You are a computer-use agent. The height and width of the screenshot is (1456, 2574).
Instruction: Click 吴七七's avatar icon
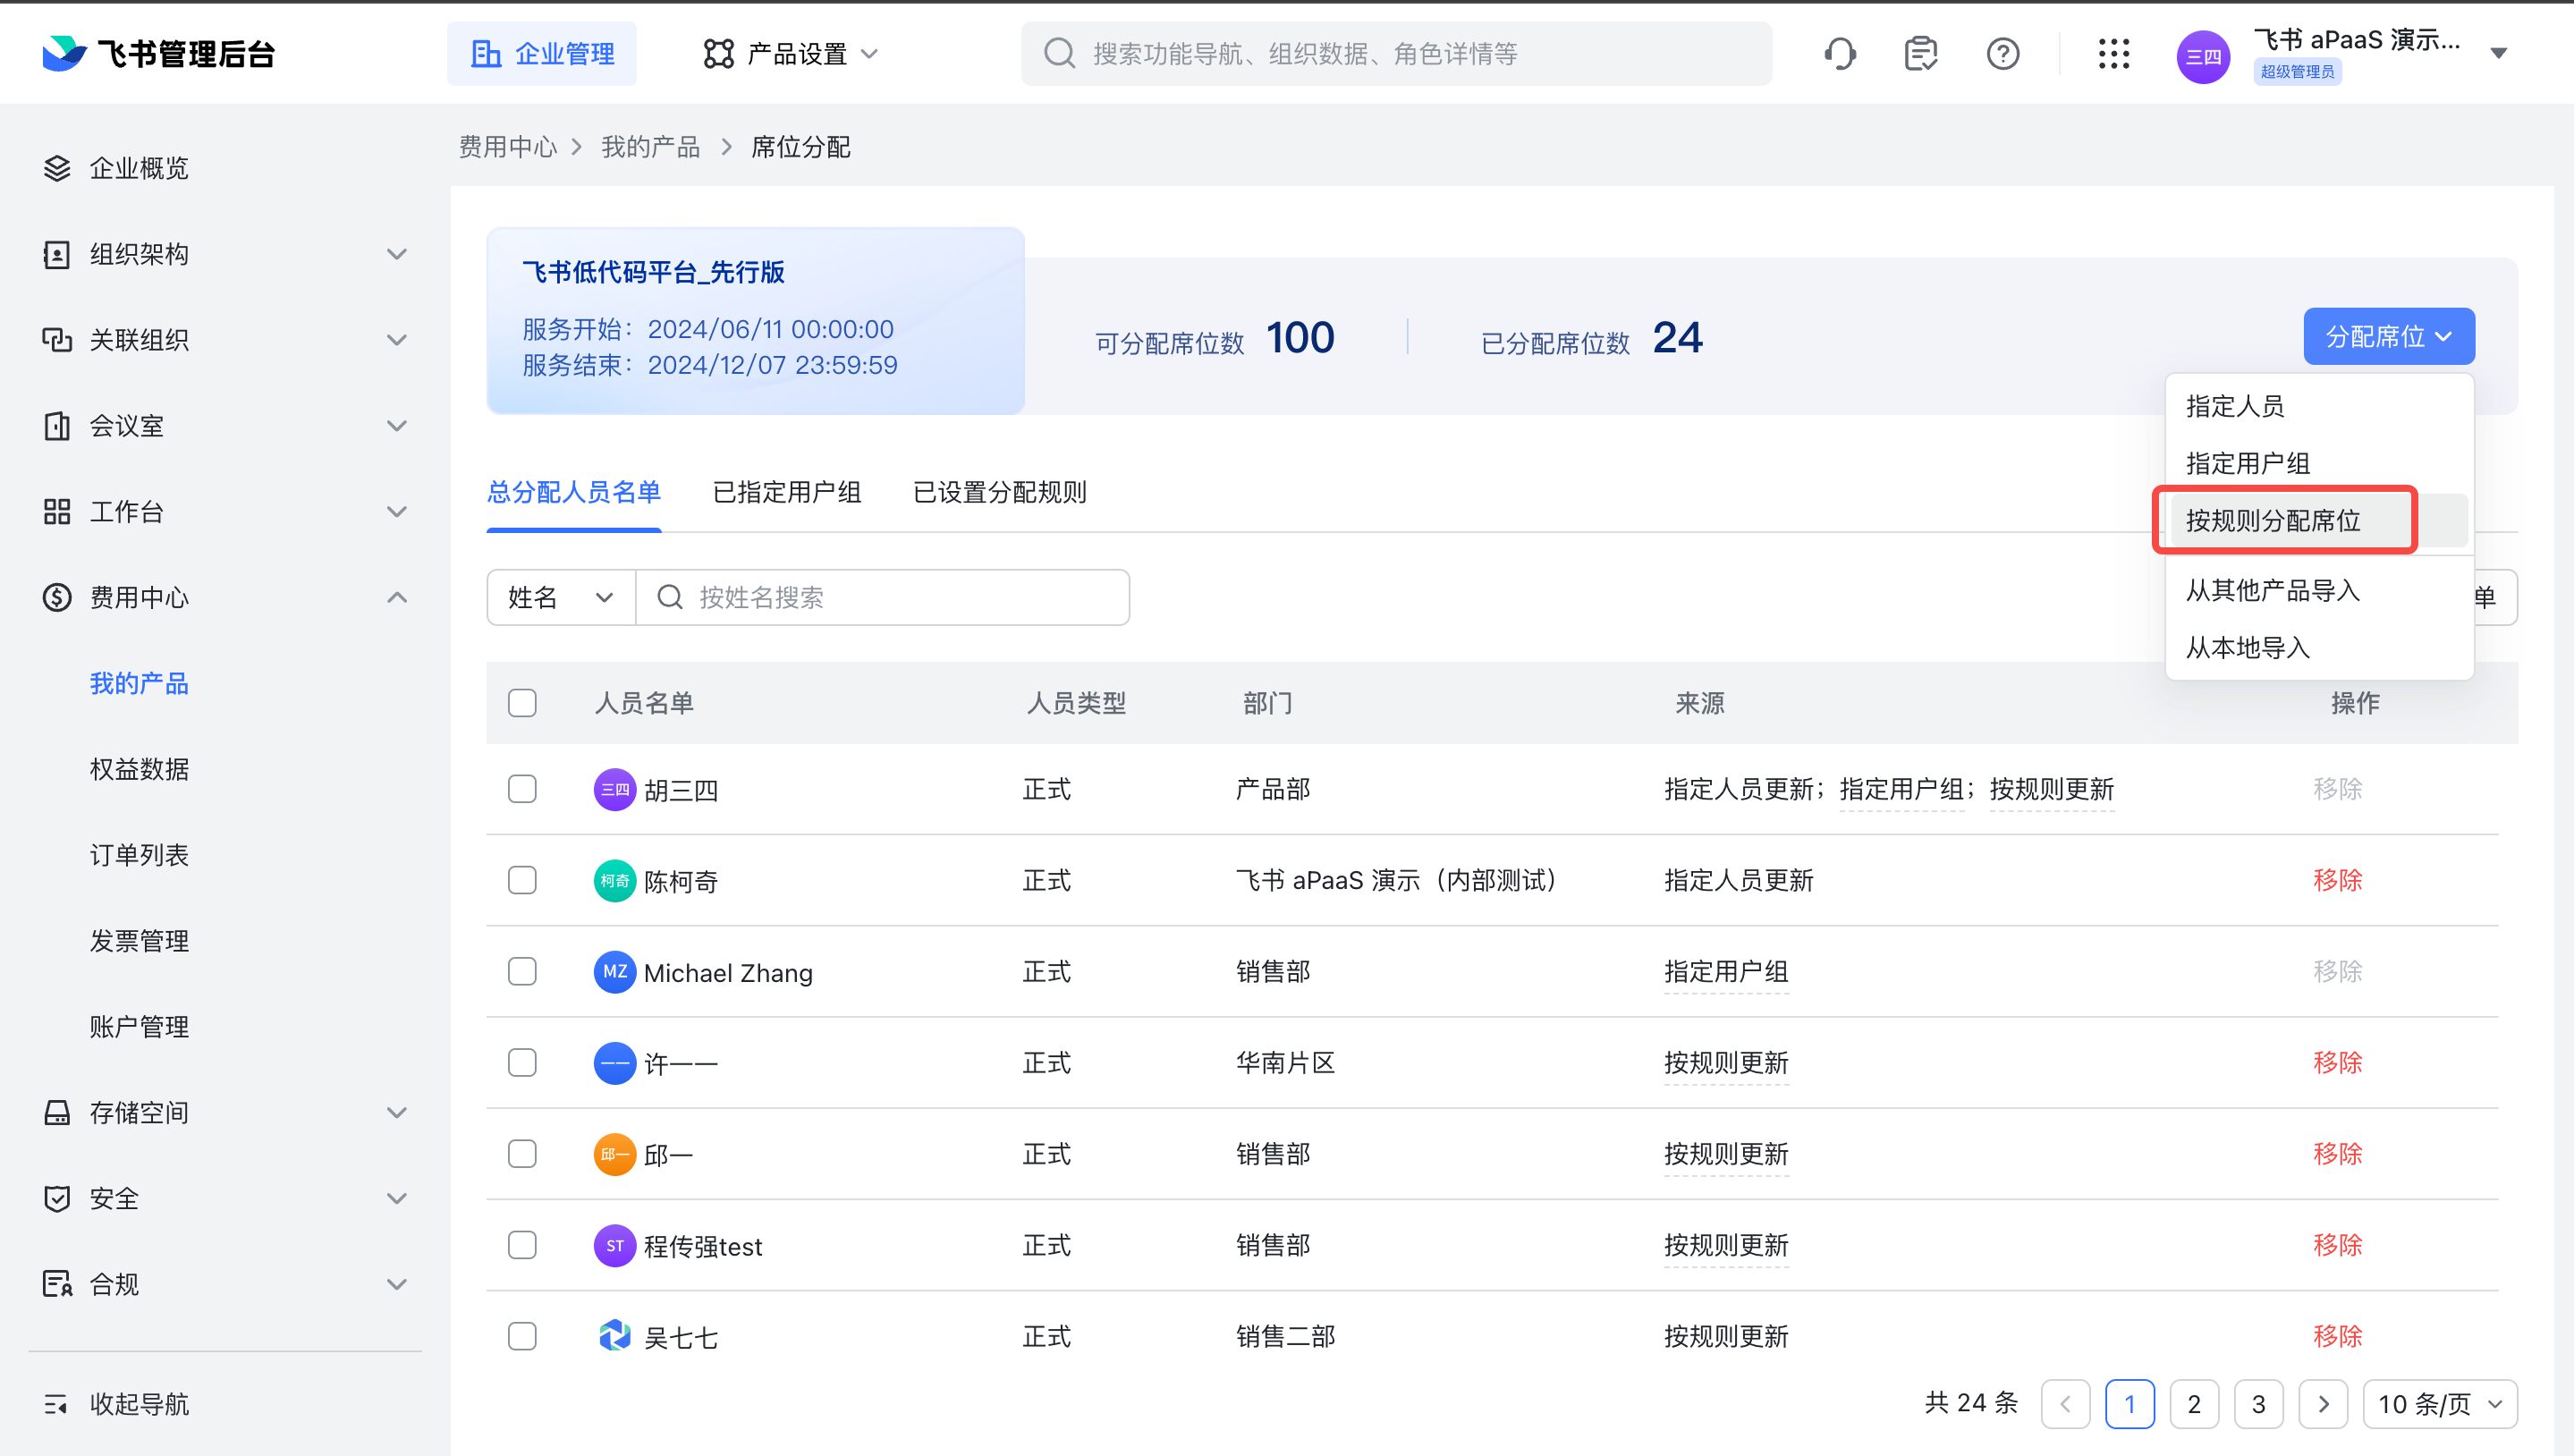pos(615,1336)
